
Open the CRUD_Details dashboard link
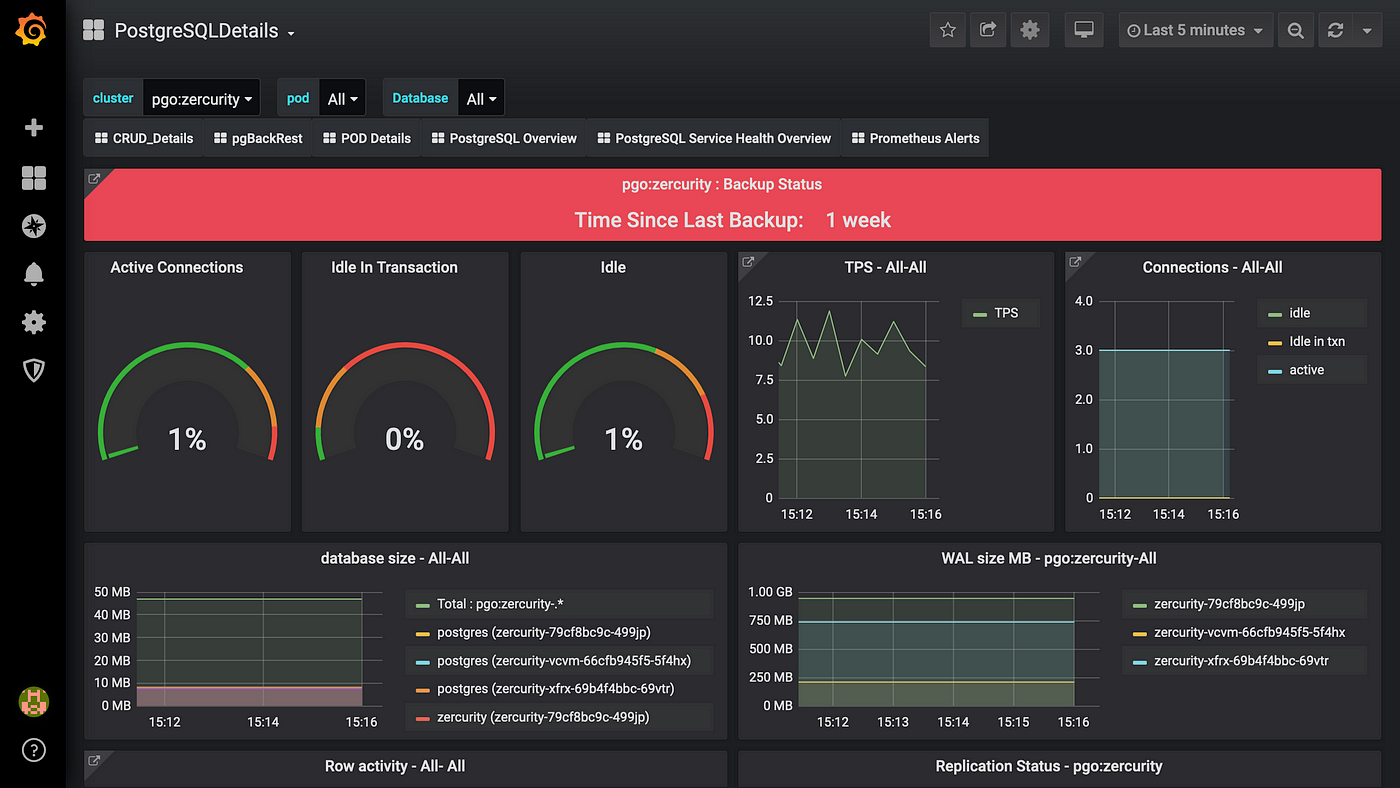click(144, 138)
